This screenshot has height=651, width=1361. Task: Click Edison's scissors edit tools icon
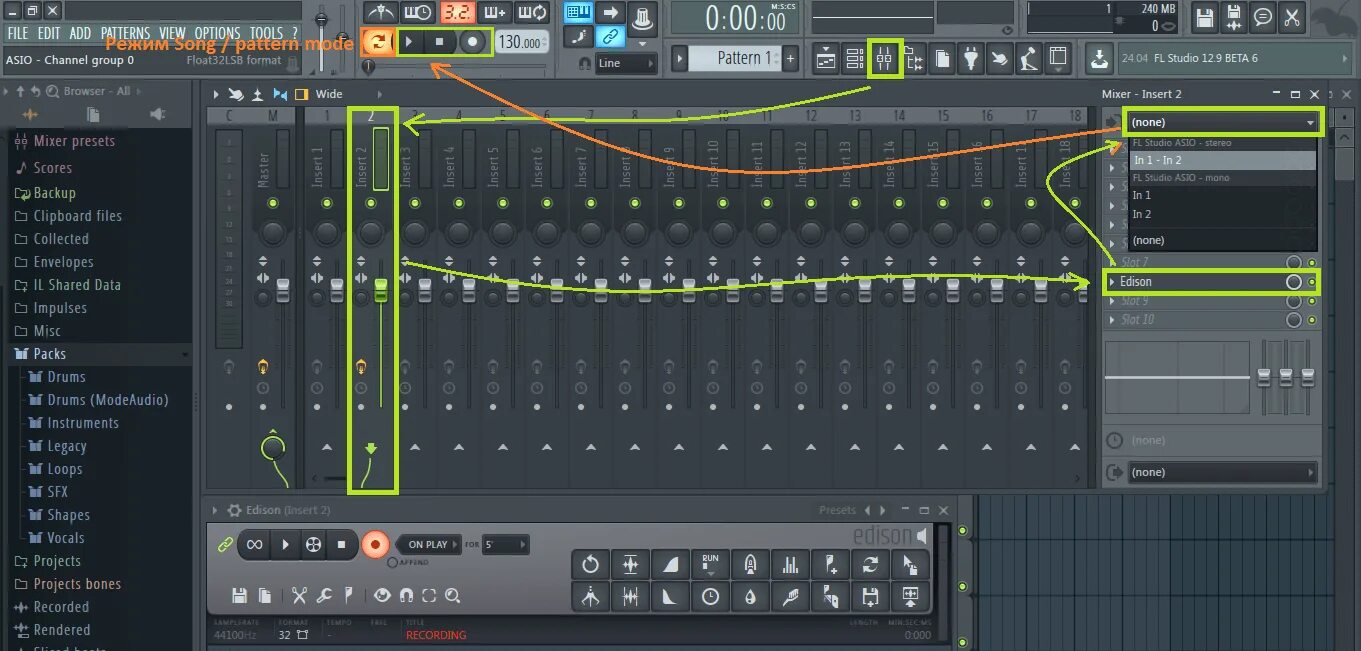299,596
